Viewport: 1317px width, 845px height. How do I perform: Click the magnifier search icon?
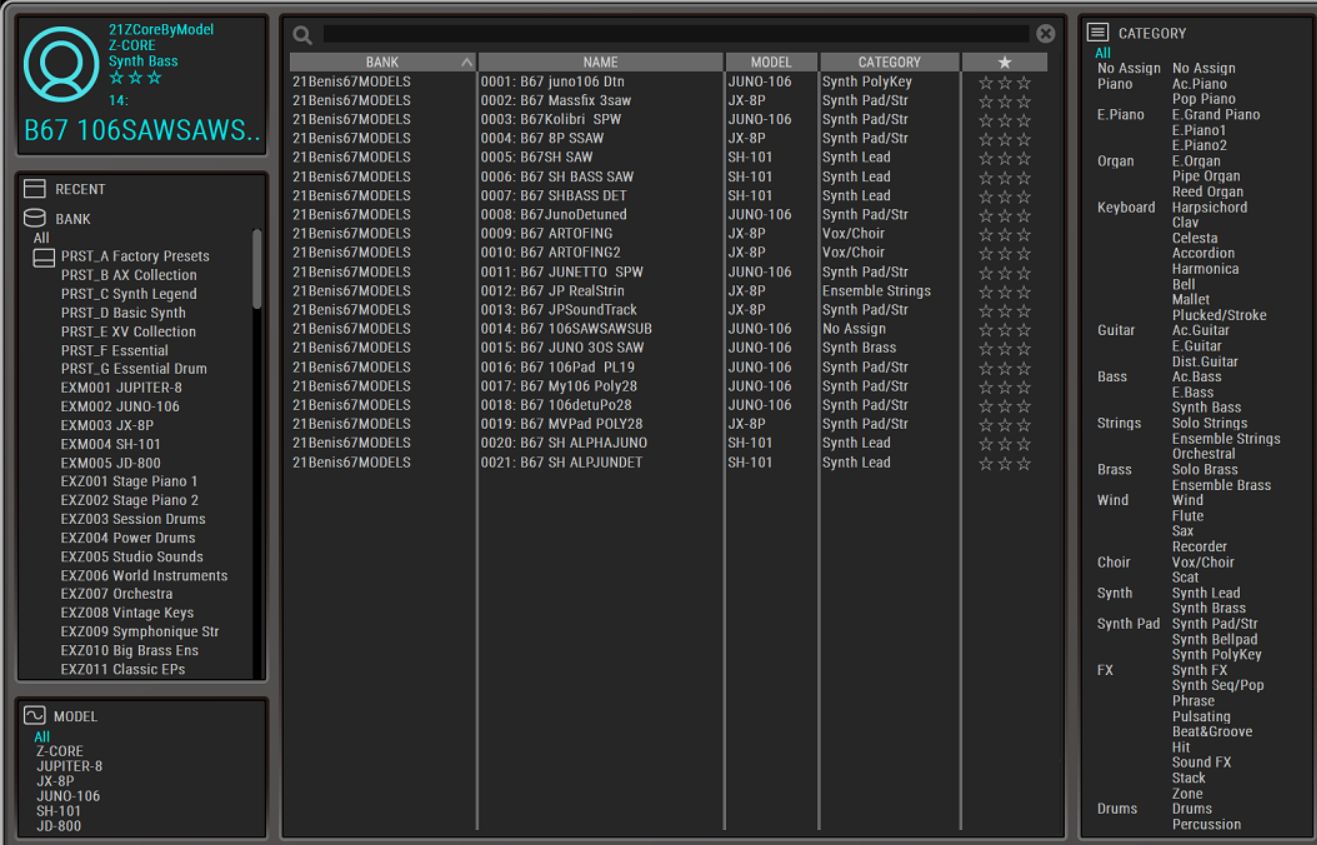(x=303, y=35)
